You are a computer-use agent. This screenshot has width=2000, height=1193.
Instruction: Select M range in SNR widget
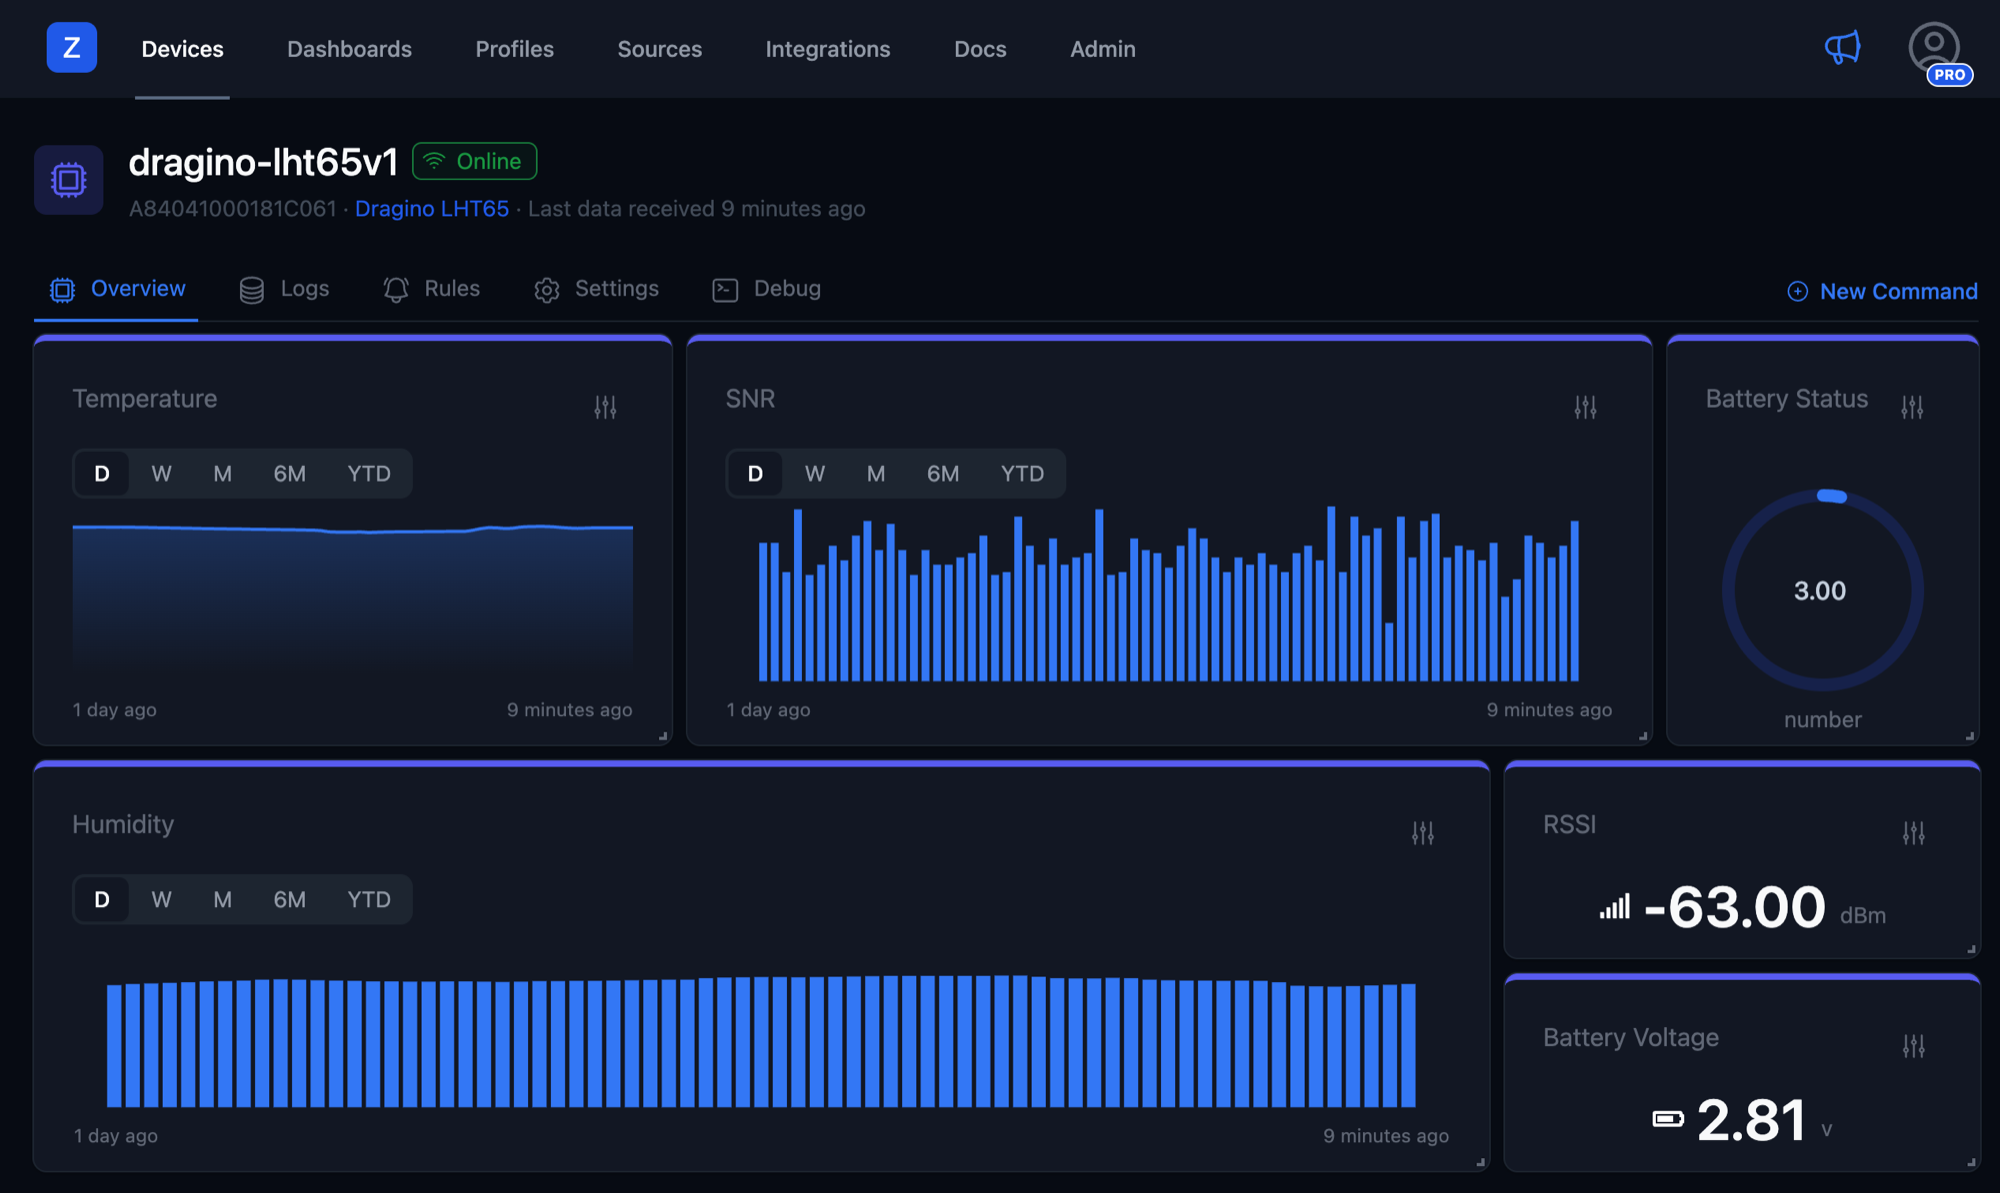click(x=876, y=474)
